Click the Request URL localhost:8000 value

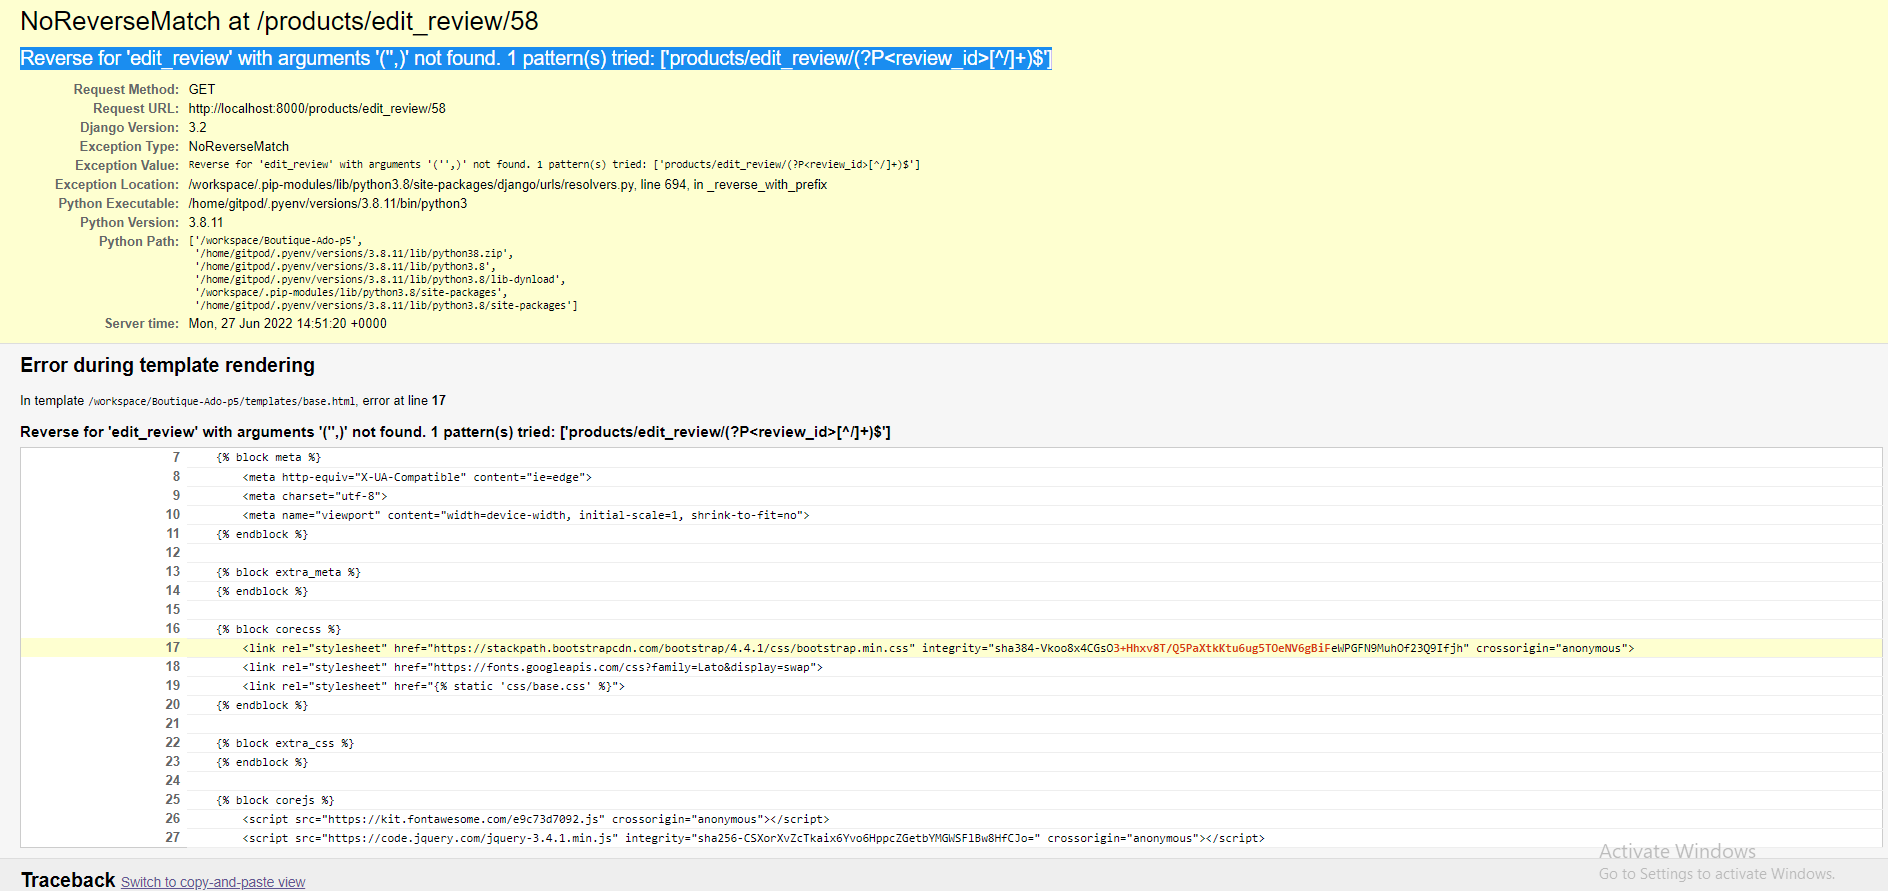coord(317,108)
